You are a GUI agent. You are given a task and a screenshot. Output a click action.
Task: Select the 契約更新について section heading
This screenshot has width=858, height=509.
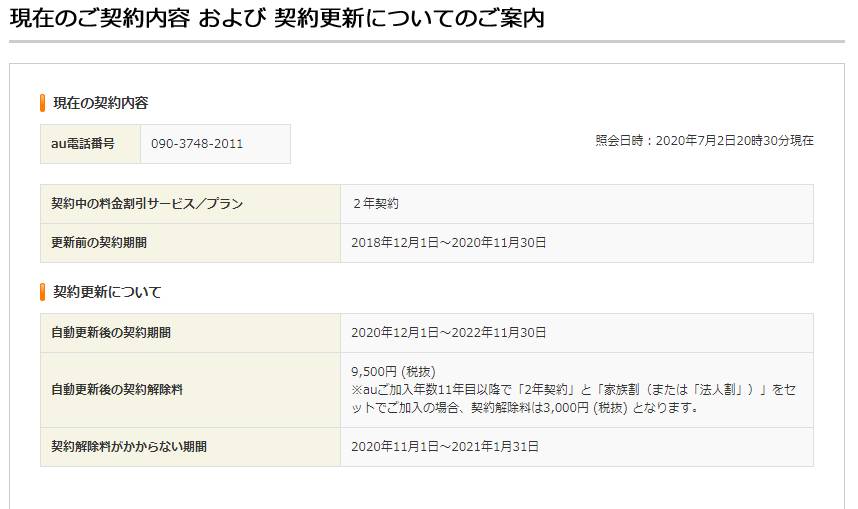[107, 292]
